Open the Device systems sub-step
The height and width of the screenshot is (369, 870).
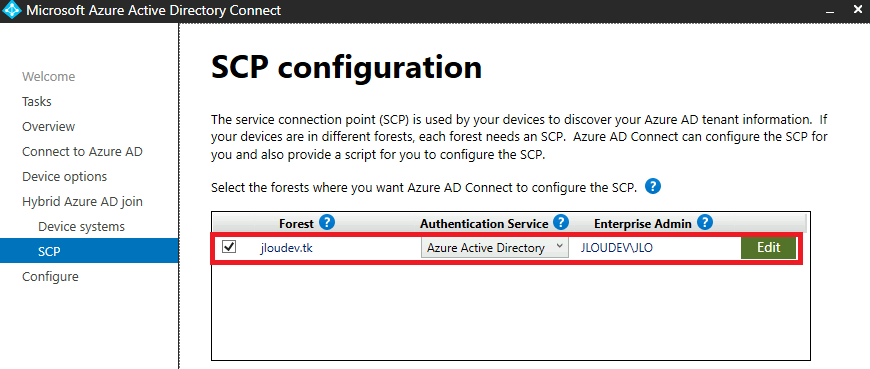[82, 226]
